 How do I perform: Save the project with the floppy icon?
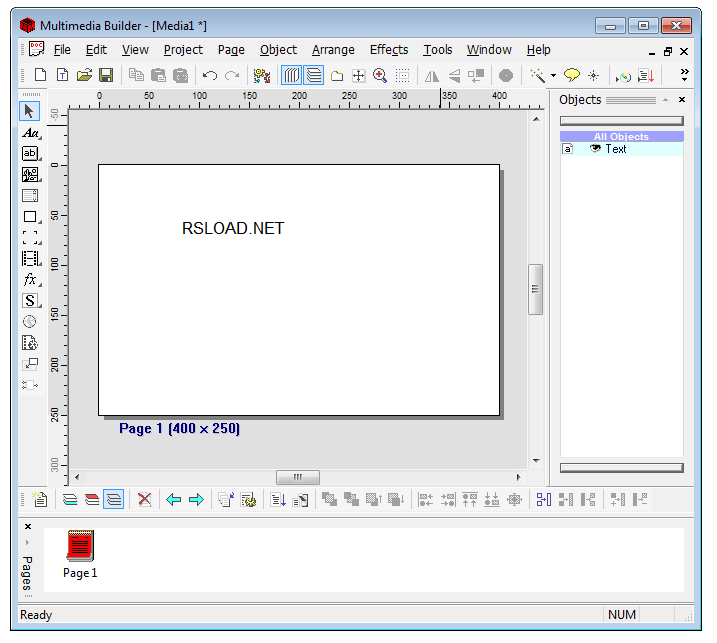pyautogui.click(x=106, y=75)
